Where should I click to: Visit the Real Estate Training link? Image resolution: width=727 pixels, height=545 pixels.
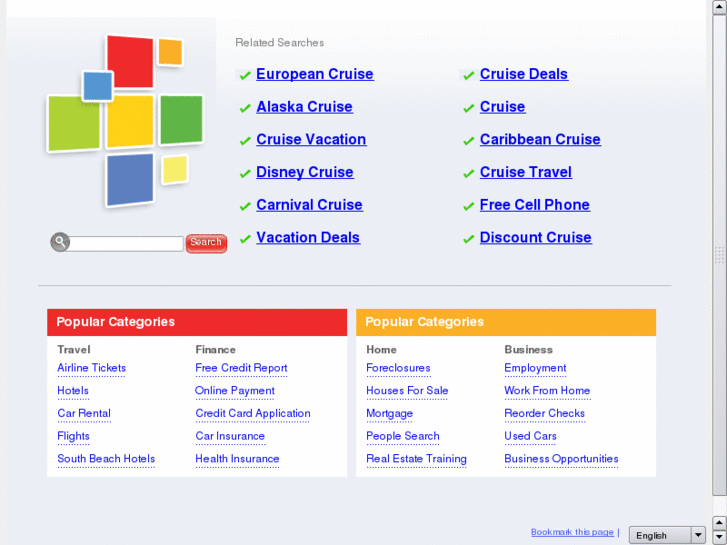(x=416, y=459)
